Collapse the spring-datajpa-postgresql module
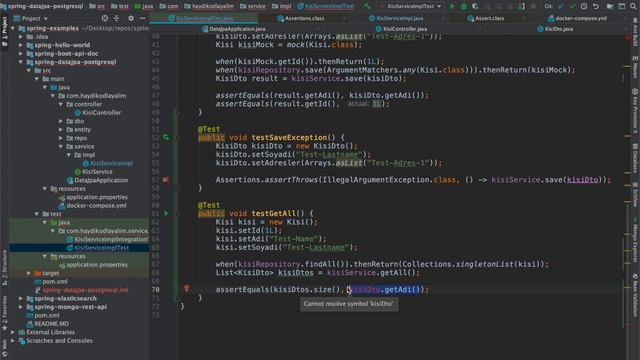 (x=21, y=62)
